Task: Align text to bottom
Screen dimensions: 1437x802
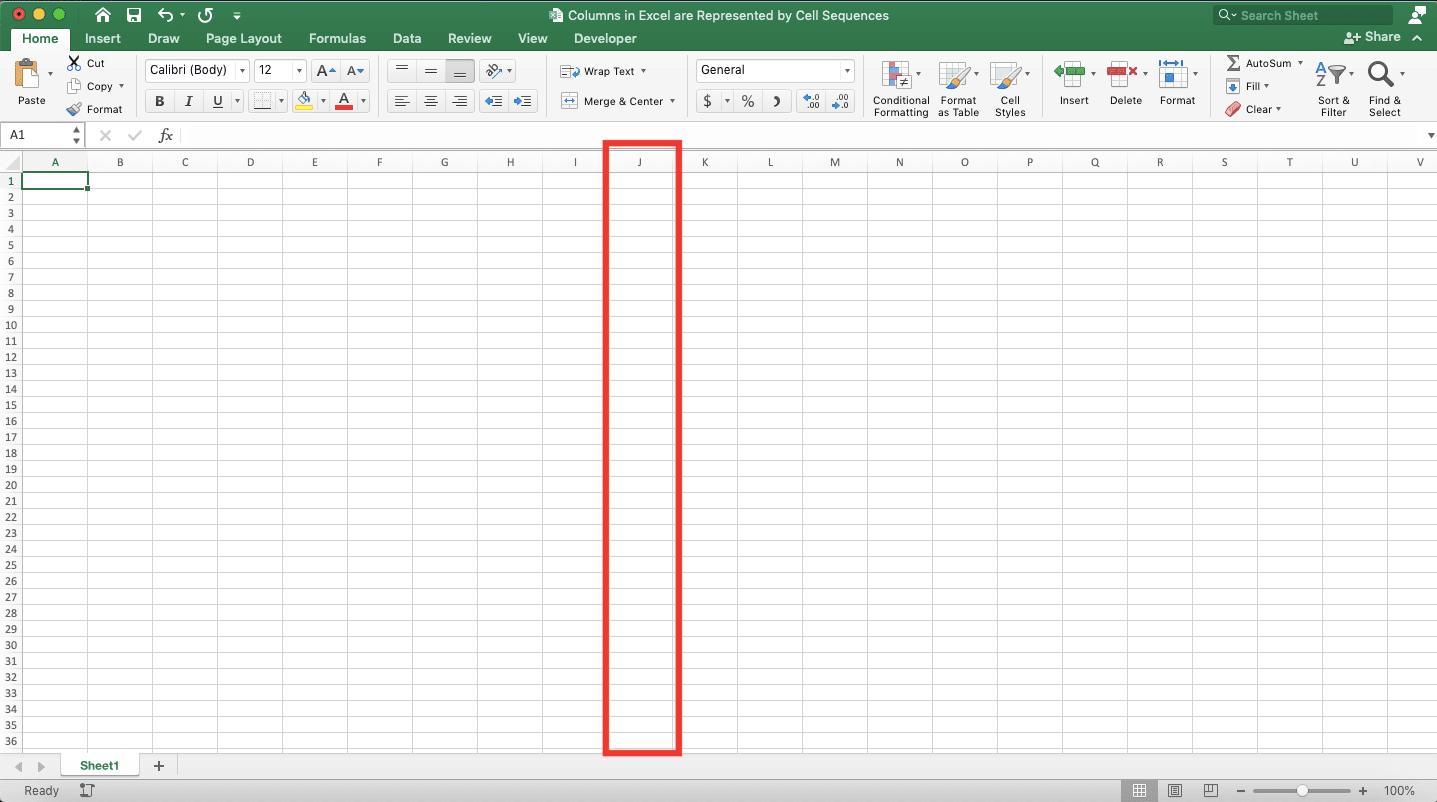Action: coord(460,70)
